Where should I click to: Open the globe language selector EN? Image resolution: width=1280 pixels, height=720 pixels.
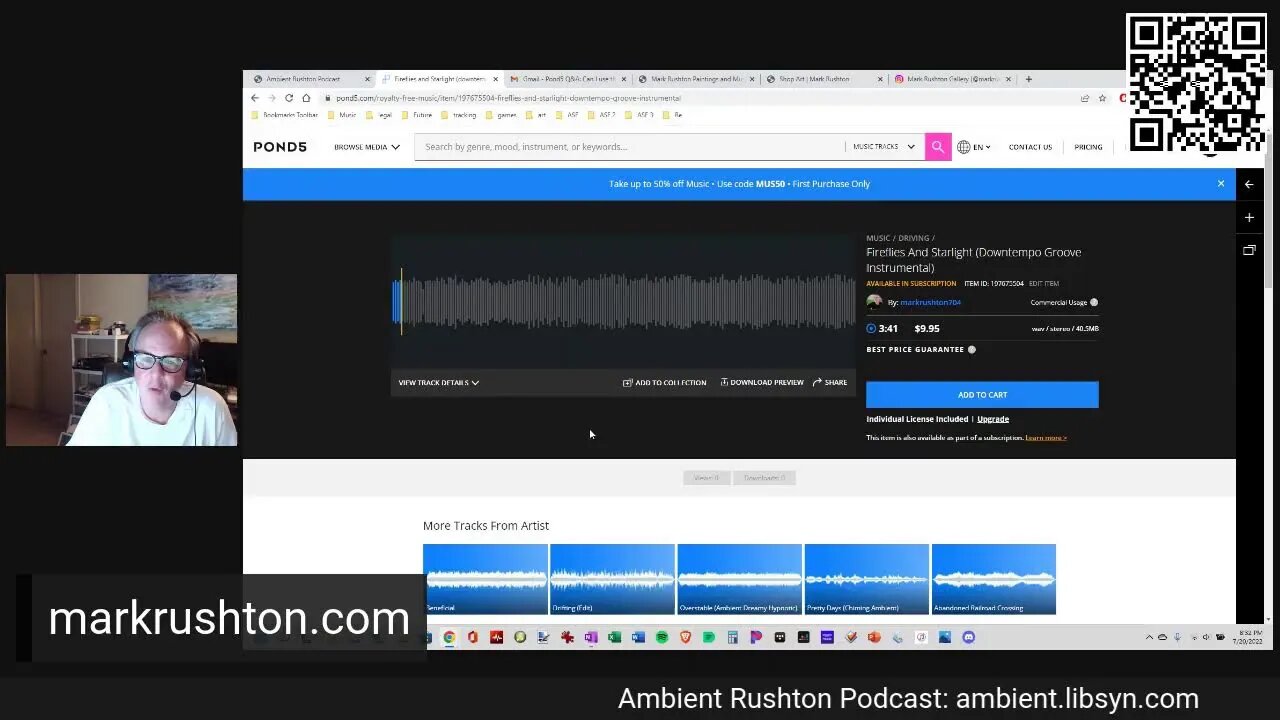(974, 147)
